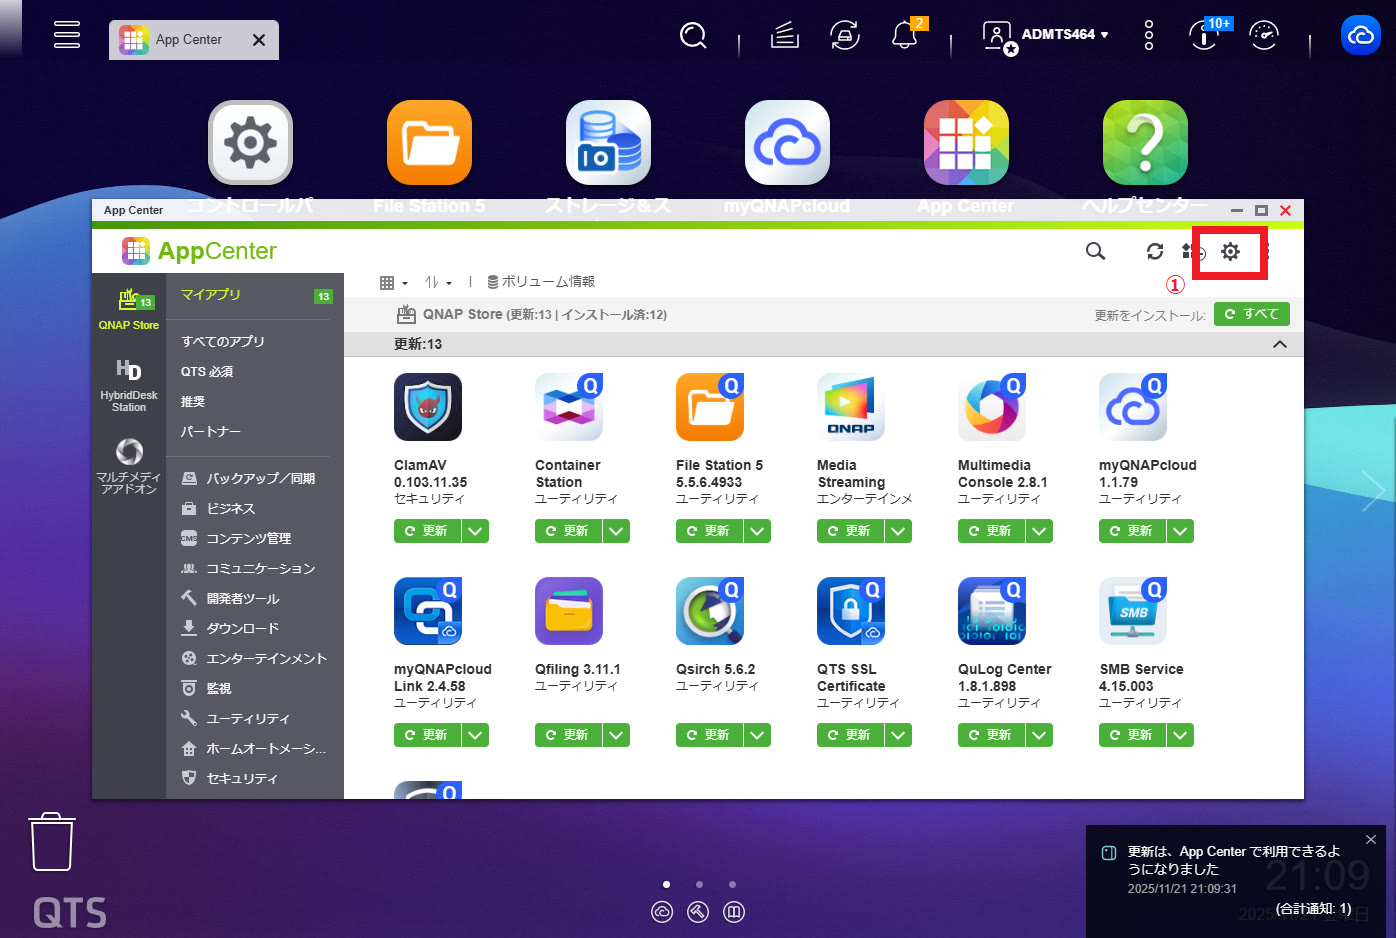1396x938 pixels.
Task: Click the ClamAV app icon
Action: (x=428, y=407)
